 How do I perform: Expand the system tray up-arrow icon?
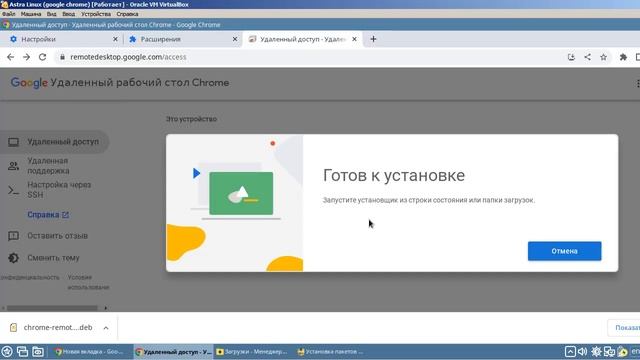(x=570, y=351)
